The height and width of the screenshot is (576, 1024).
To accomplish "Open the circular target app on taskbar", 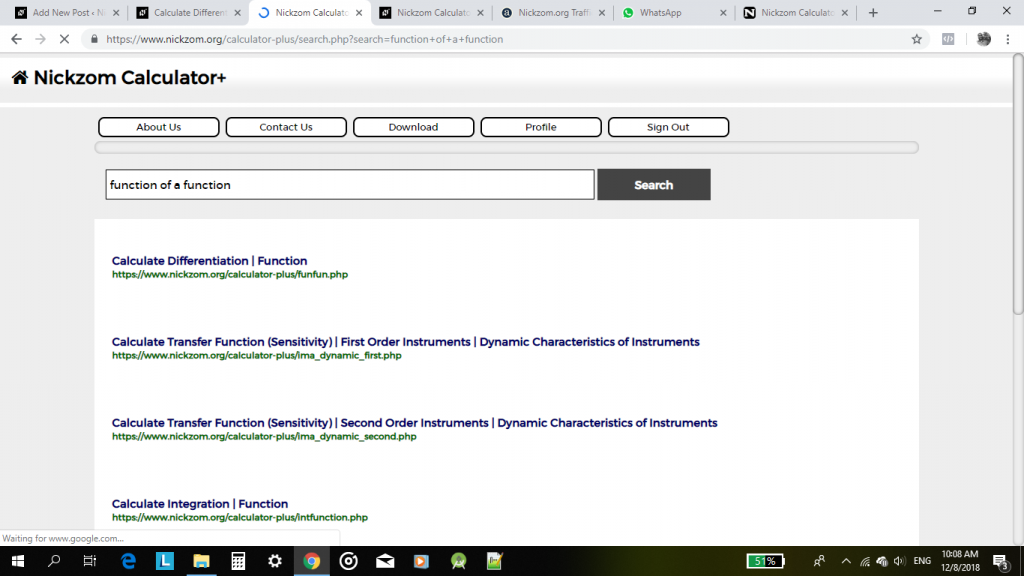I will (349, 561).
